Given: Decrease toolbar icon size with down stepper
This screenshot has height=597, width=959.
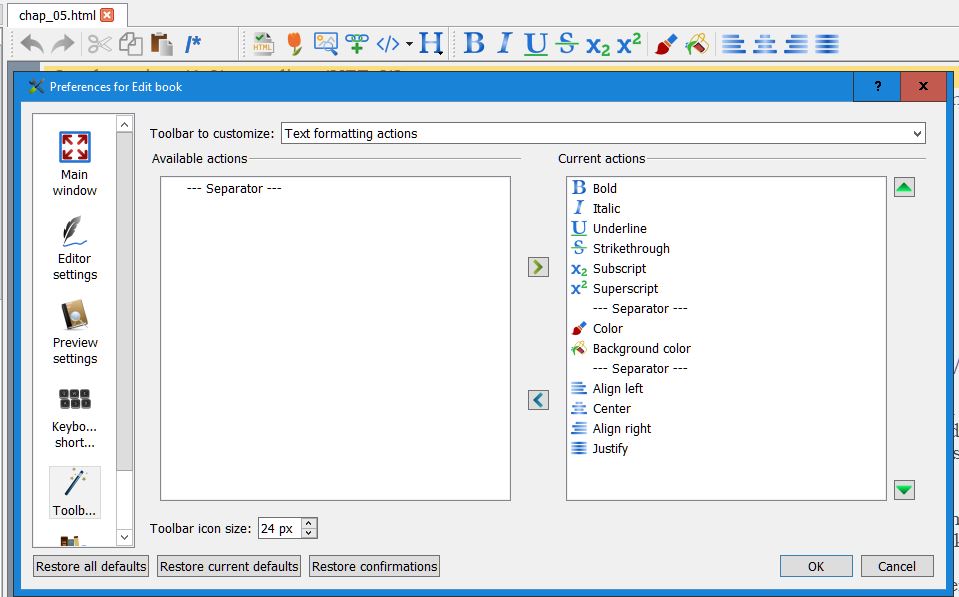Looking at the screenshot, I should click(x=309, y=533).
